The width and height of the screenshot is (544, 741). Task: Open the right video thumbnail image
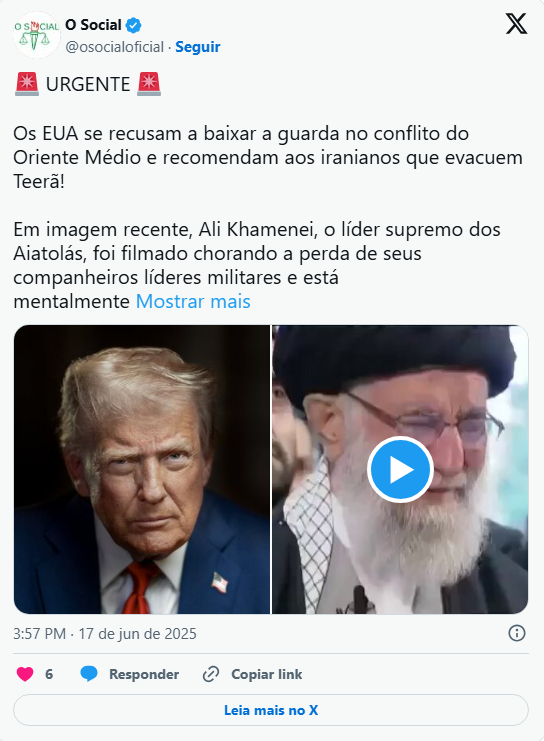click(x=400, y=470)
